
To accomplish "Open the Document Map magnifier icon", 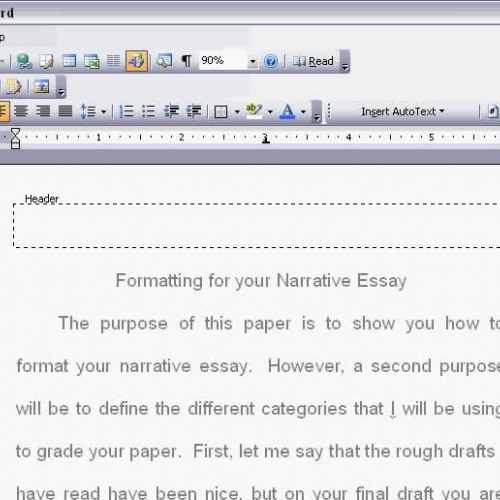I will [x=164, y=61].
